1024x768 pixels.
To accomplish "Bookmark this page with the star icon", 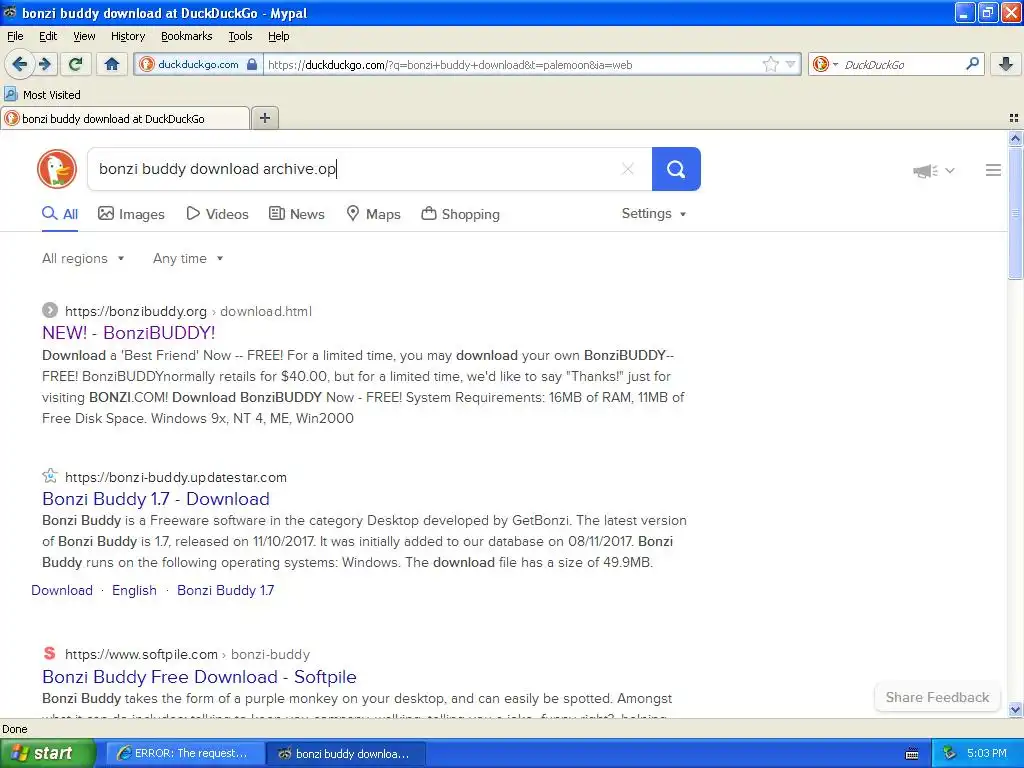I will tap(771, 64).
